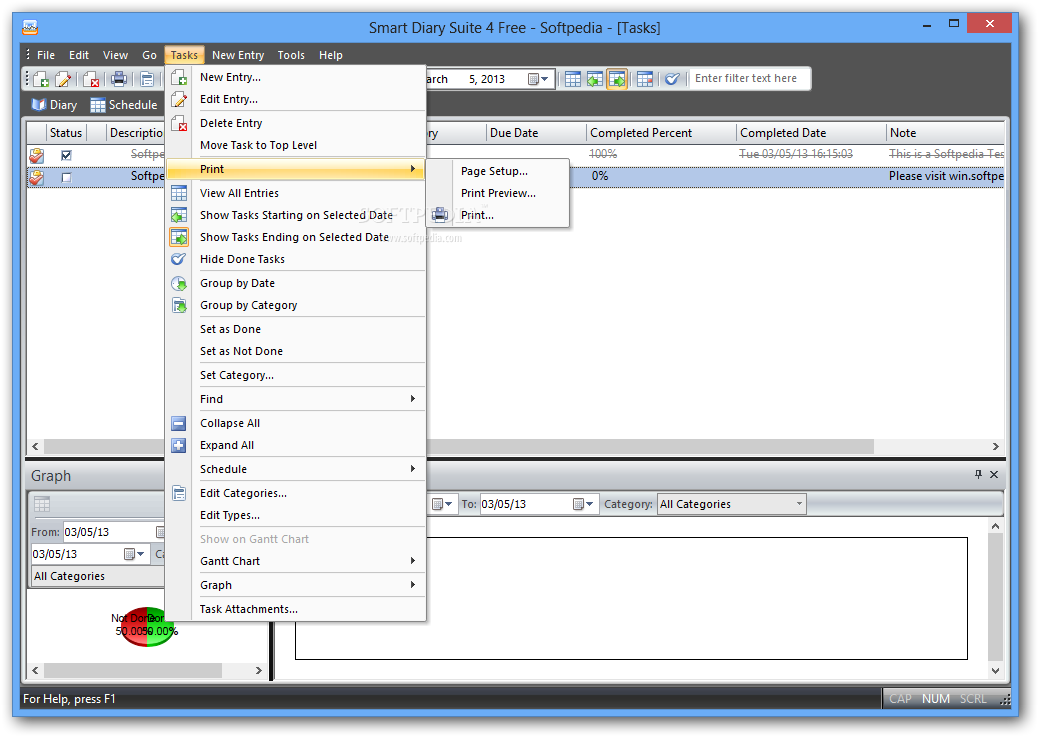Click the filter text input field
Viewport: 1039px width, 737px height.
(x=749, y=79)
